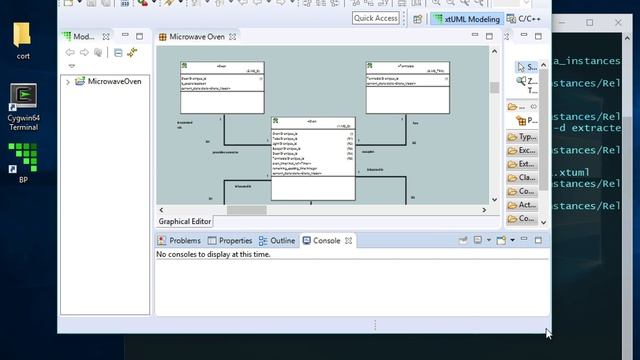Viewport: 640px width, 360px height.
Task: Open the Display Selected Console dropdown arrow
Action: point(489,240)
